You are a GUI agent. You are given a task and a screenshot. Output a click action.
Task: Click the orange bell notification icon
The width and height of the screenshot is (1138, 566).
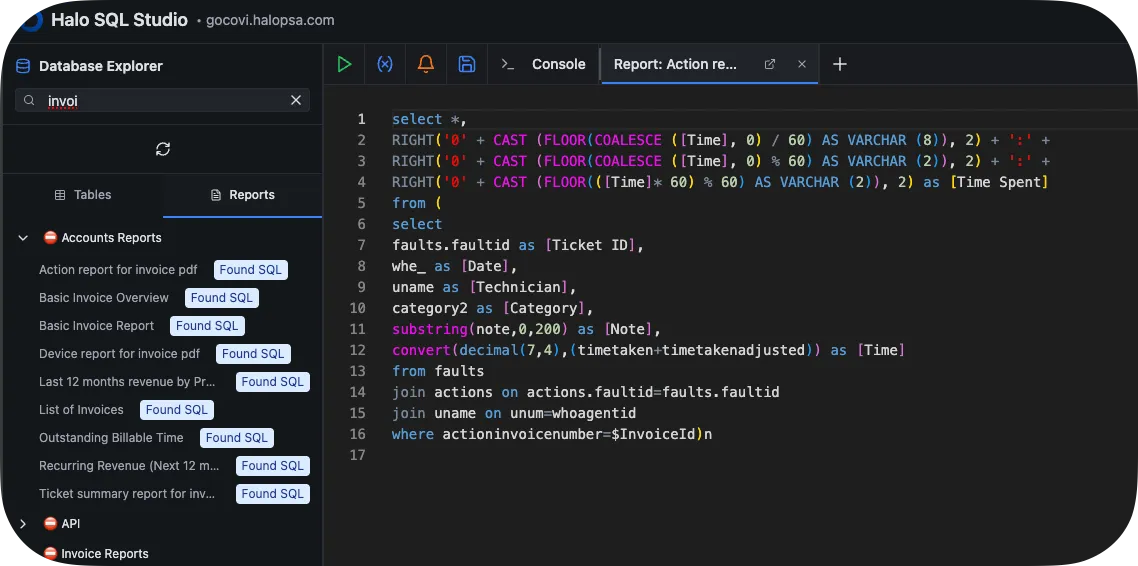pyautogui.click(x=426, y=64)
